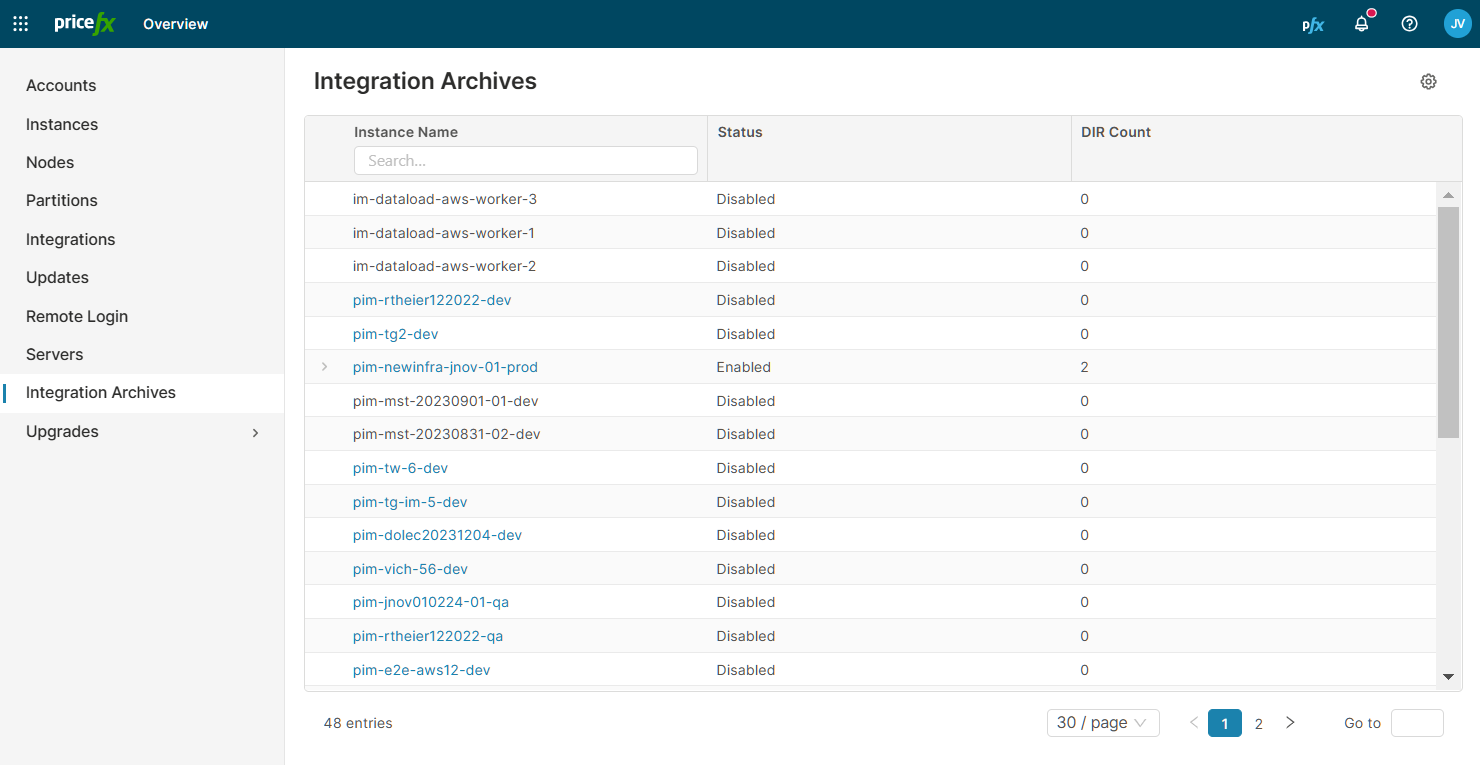Open Integration Archives table settings gear
The width and height of the screenshot is (1480, 765).
coord(1428,81)
